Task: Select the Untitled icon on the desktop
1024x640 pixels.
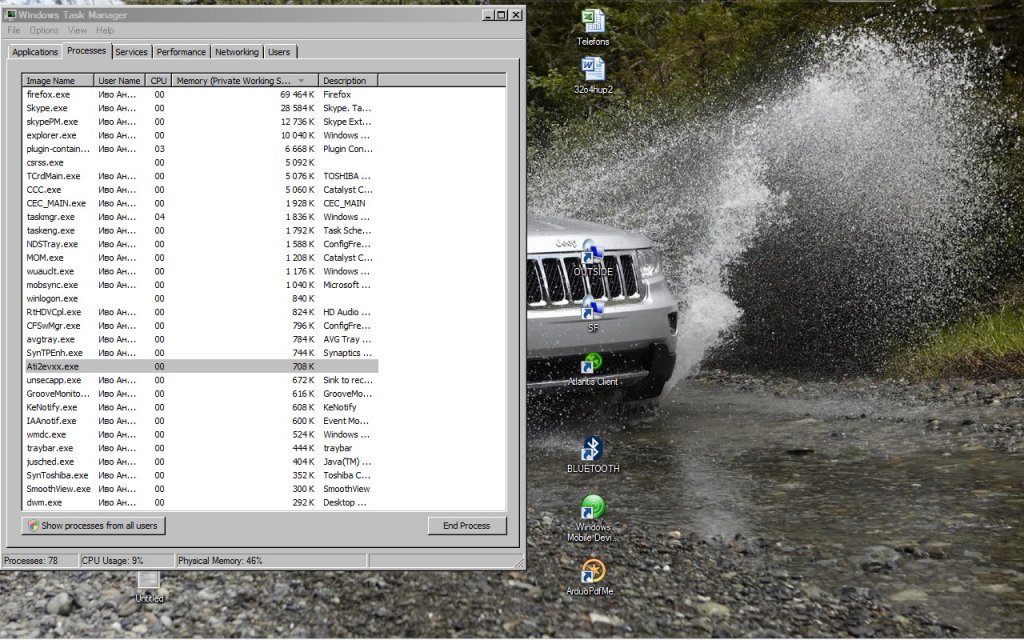Action: click(x=149, y=581)
